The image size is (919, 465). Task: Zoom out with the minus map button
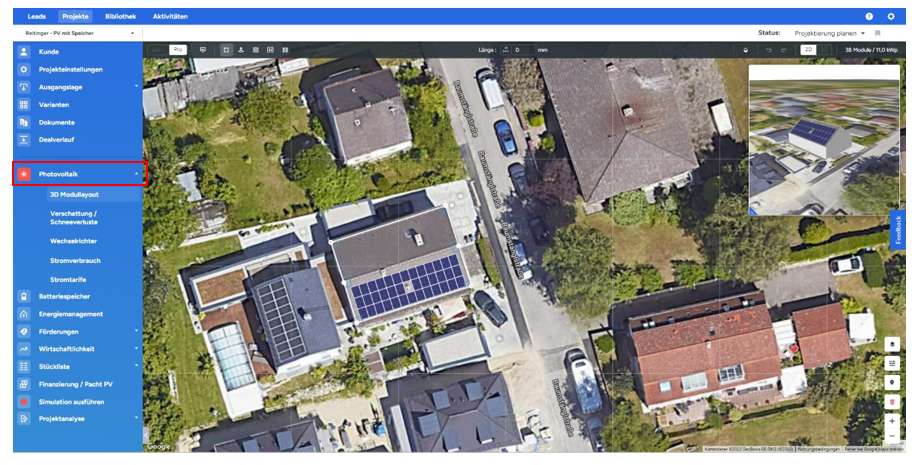click(892, 436)
